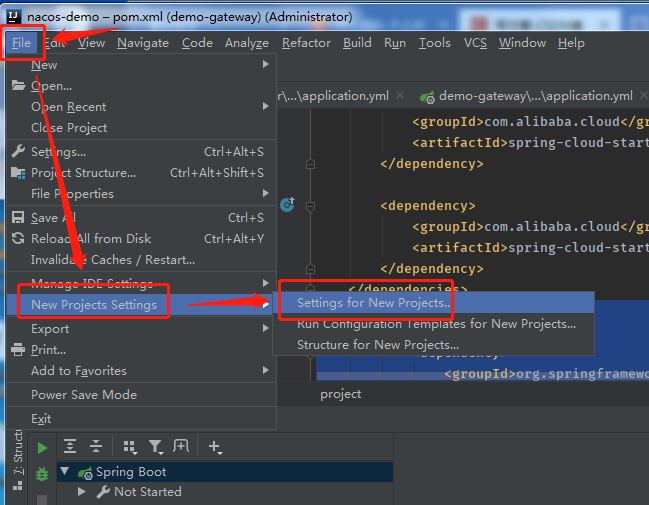Choose Invalidate Caches / Restart...
This screenshot has width=649, height=505.
[x=142, y=260]
